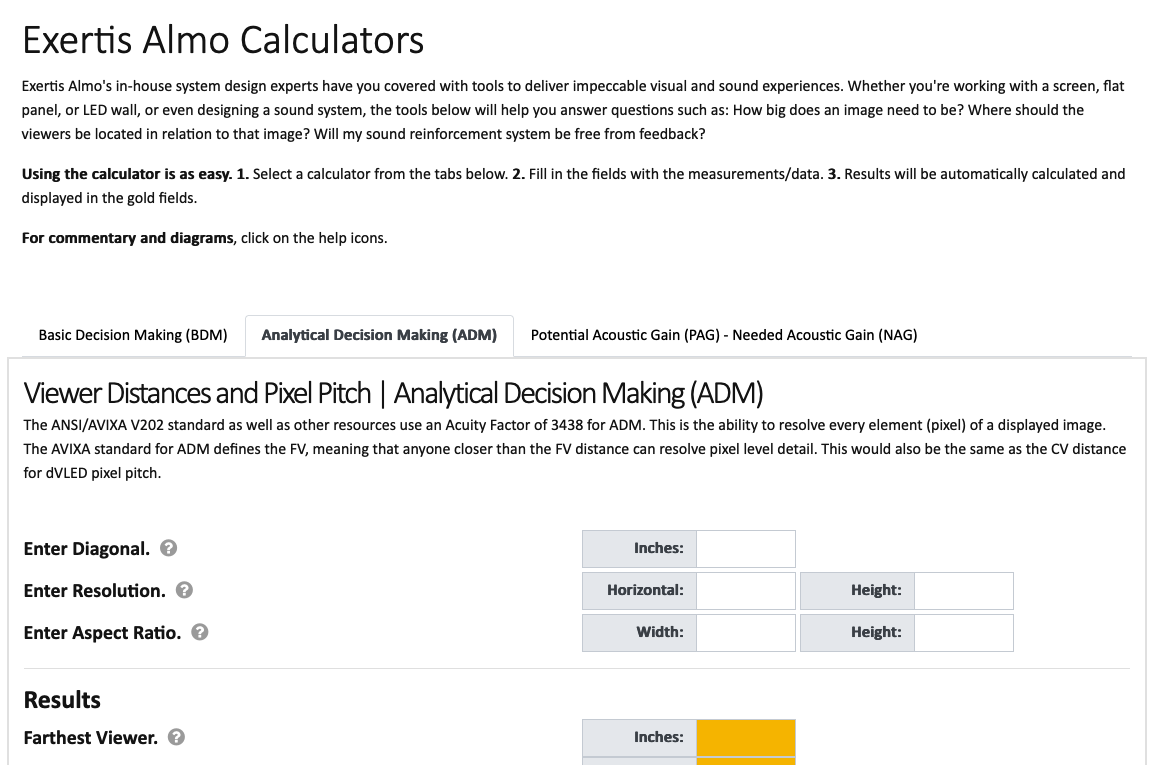Screen dimensions: 1157x765
Task: Open the Potential Acoustic Gain (PAG) tab
Action: pyautogui.click(x=723, y=335)
